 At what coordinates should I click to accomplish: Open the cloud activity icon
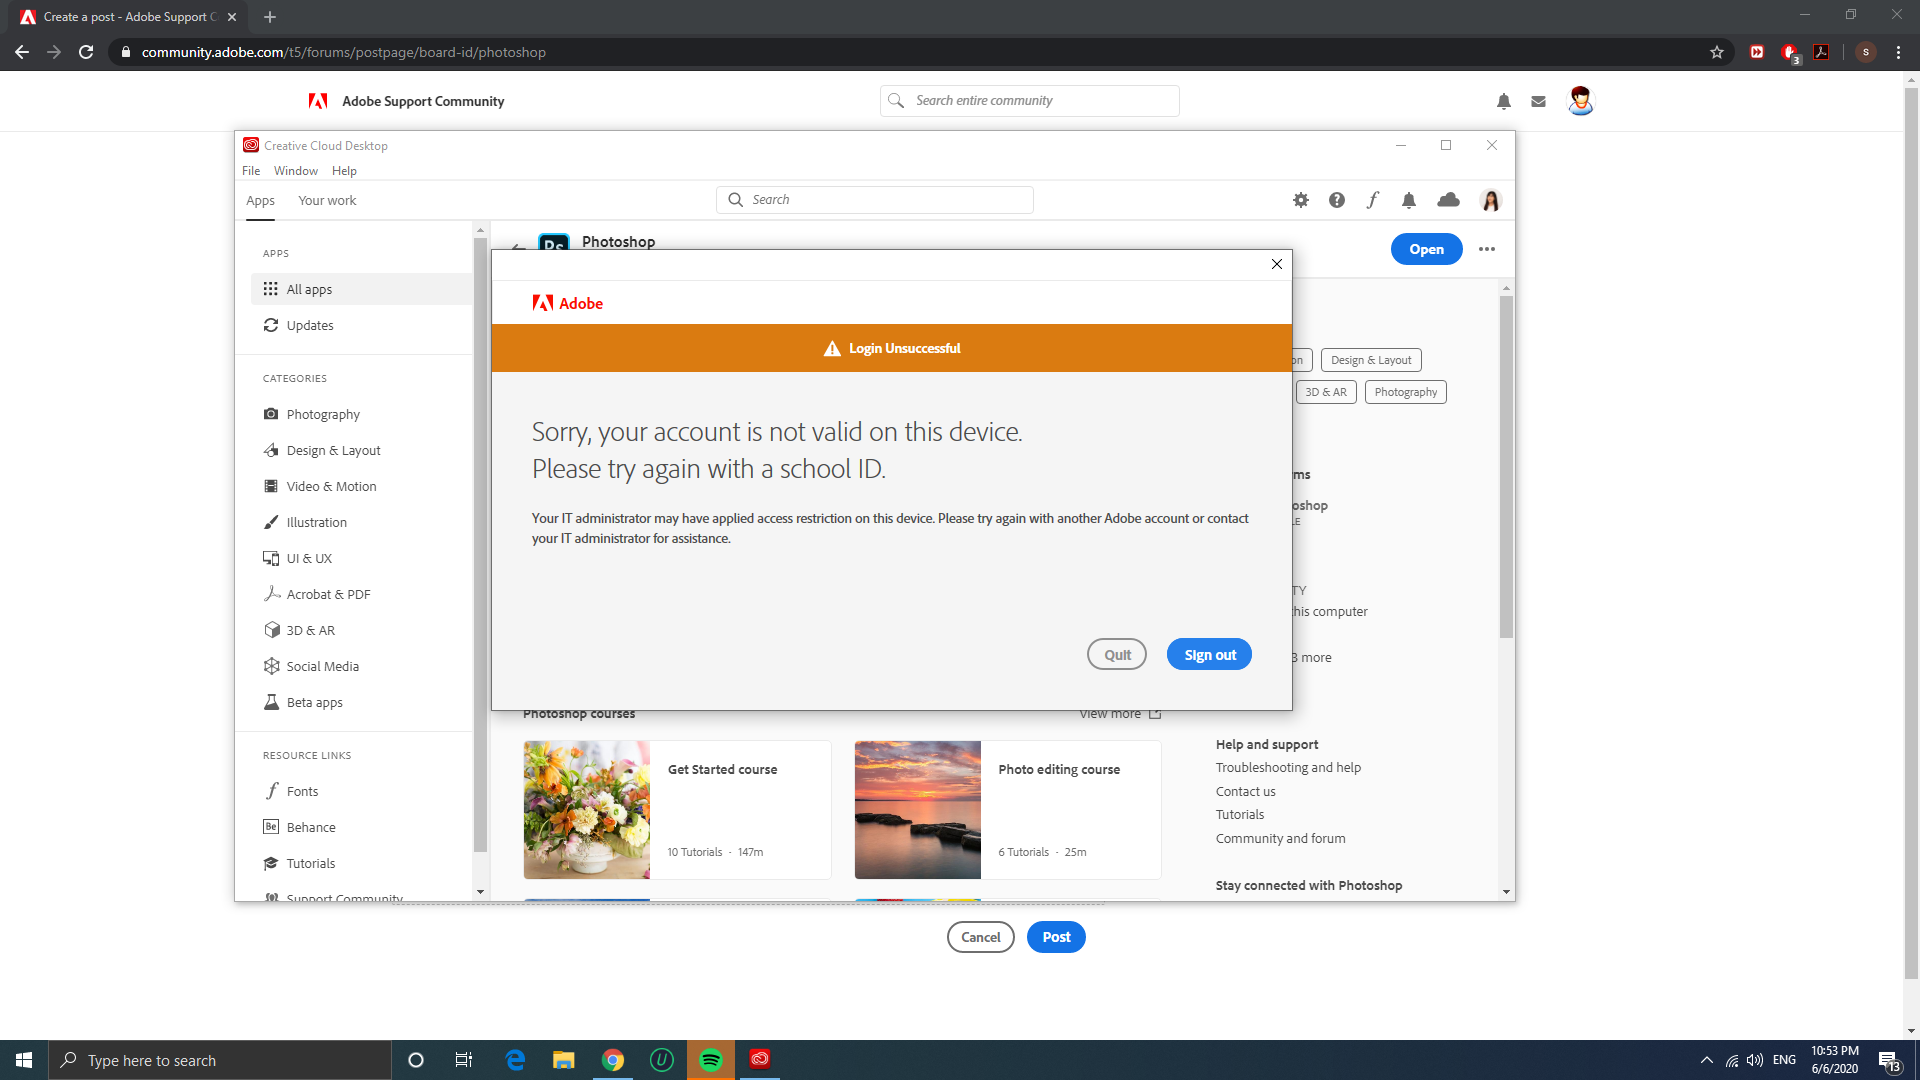click(1448, 200)
